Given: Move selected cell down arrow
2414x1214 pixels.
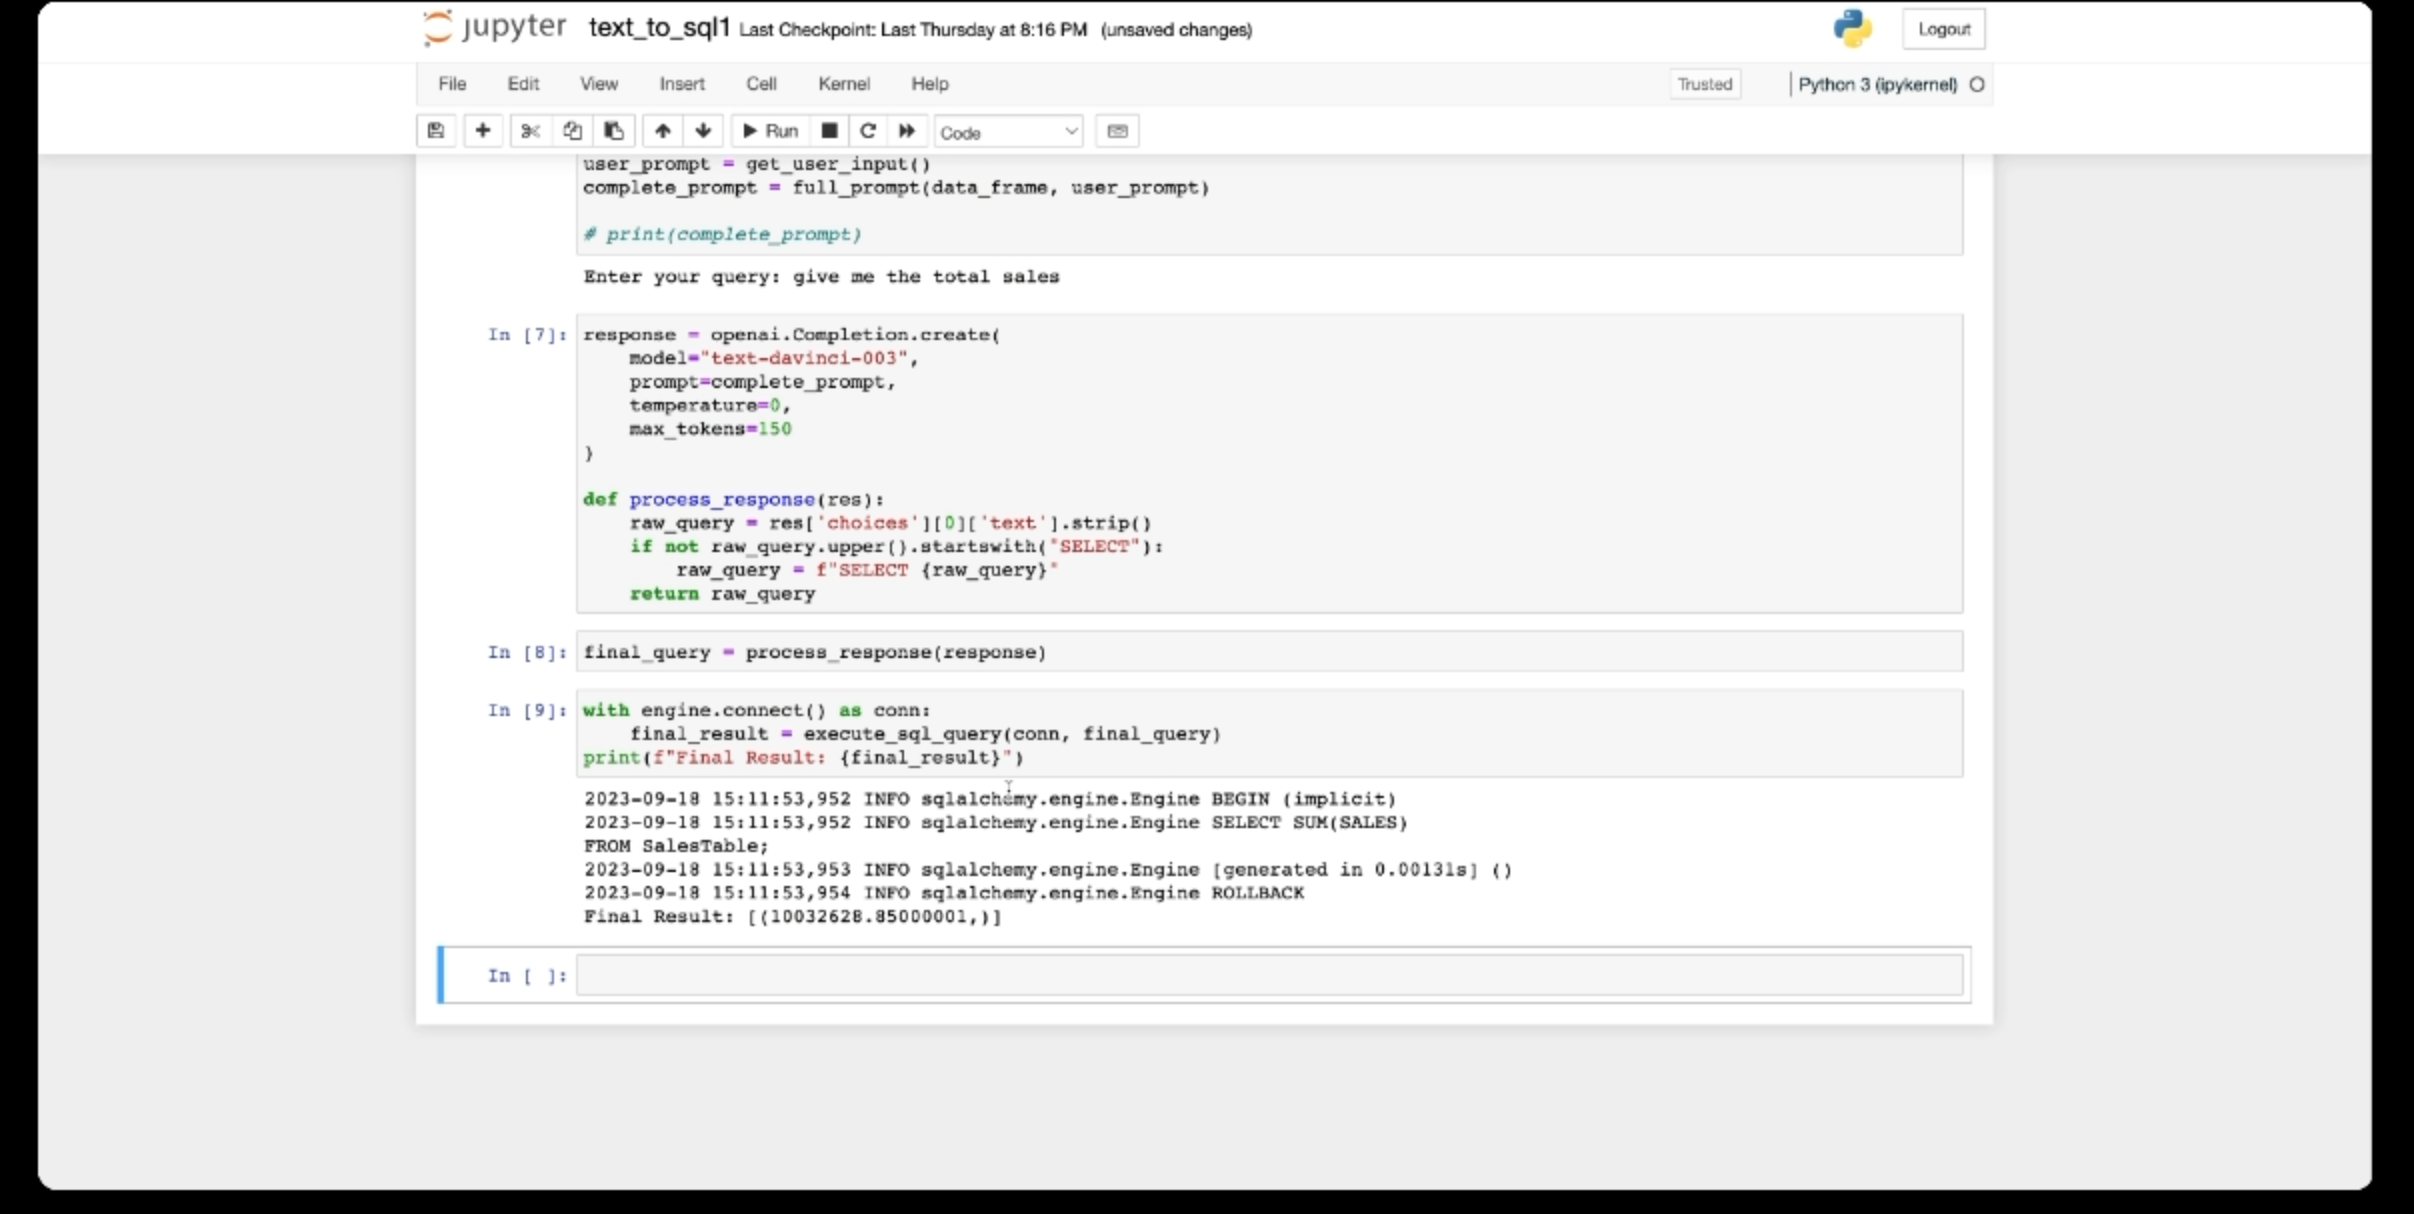Looking at the screenshot, I should pos(703,131).
